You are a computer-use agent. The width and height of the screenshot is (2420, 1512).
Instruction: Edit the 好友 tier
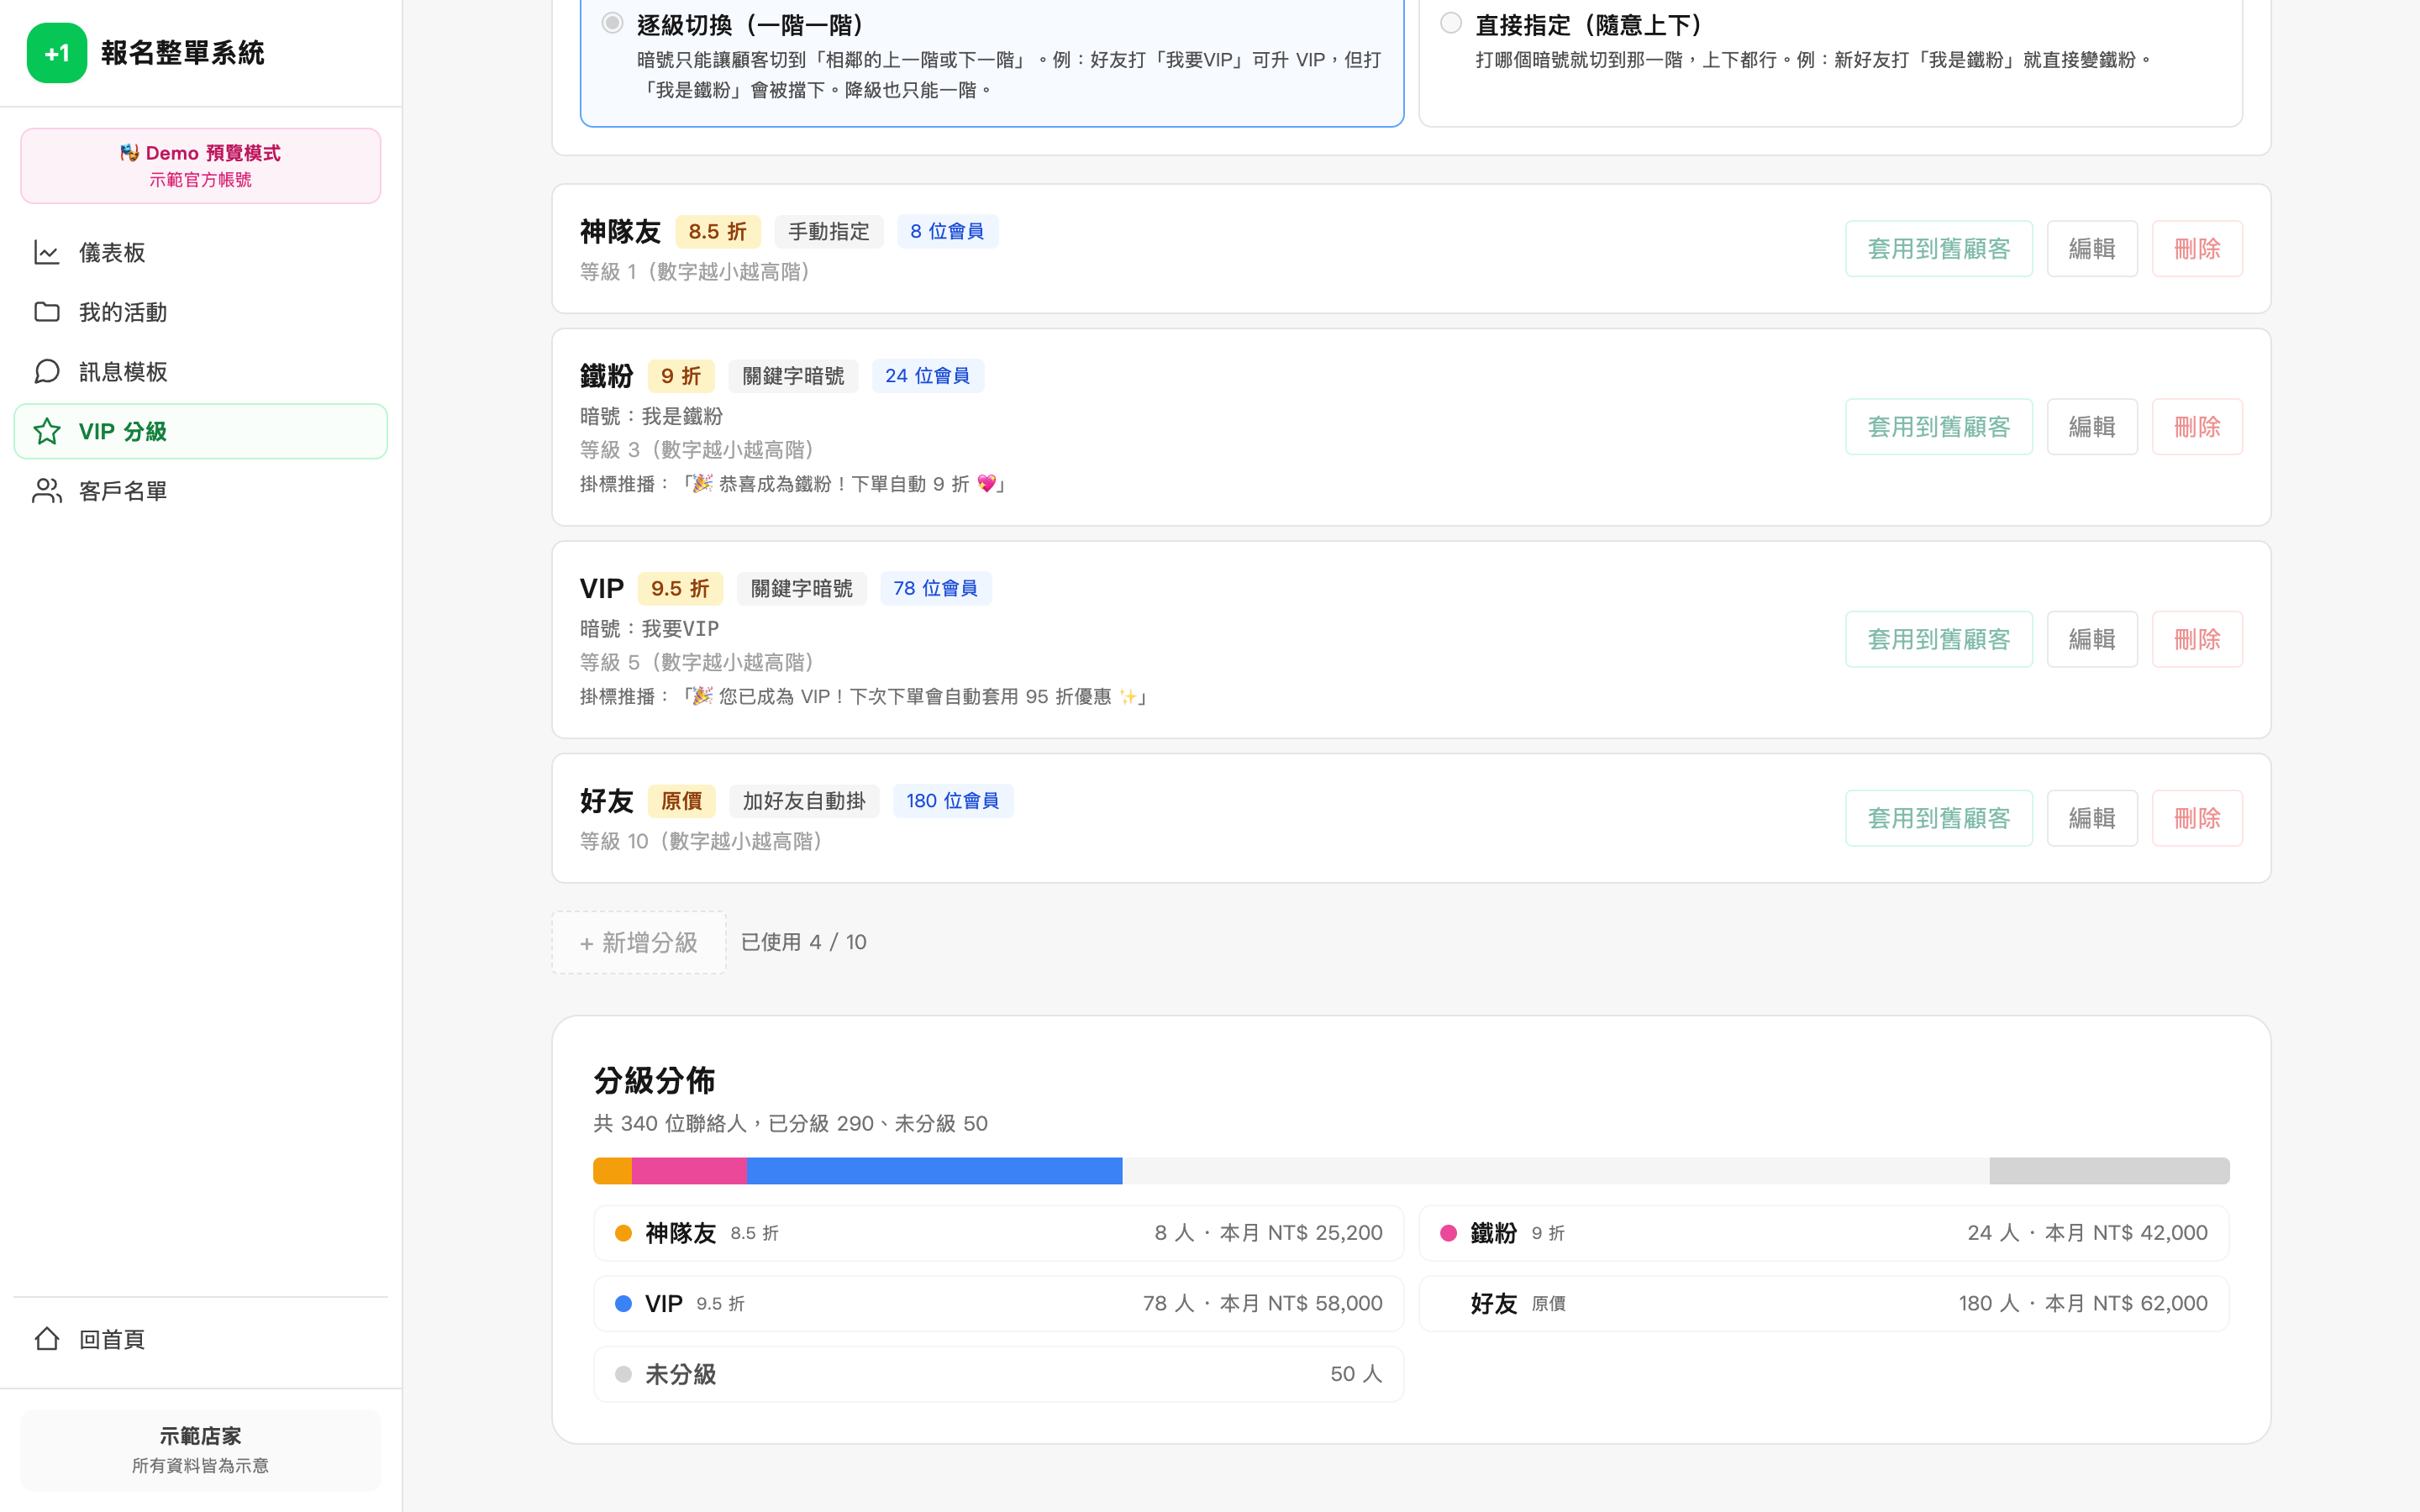pos(2092,818)
